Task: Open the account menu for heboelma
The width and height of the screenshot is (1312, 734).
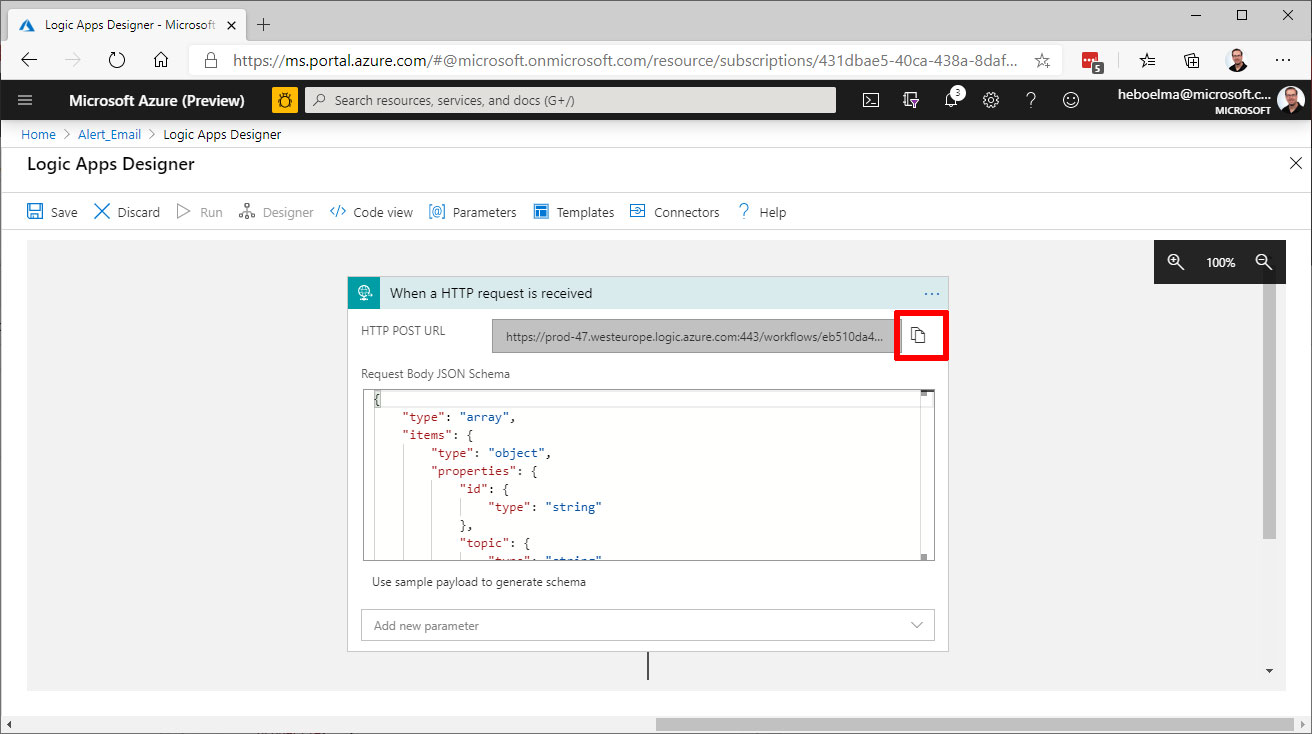Action: (1211, 100)
